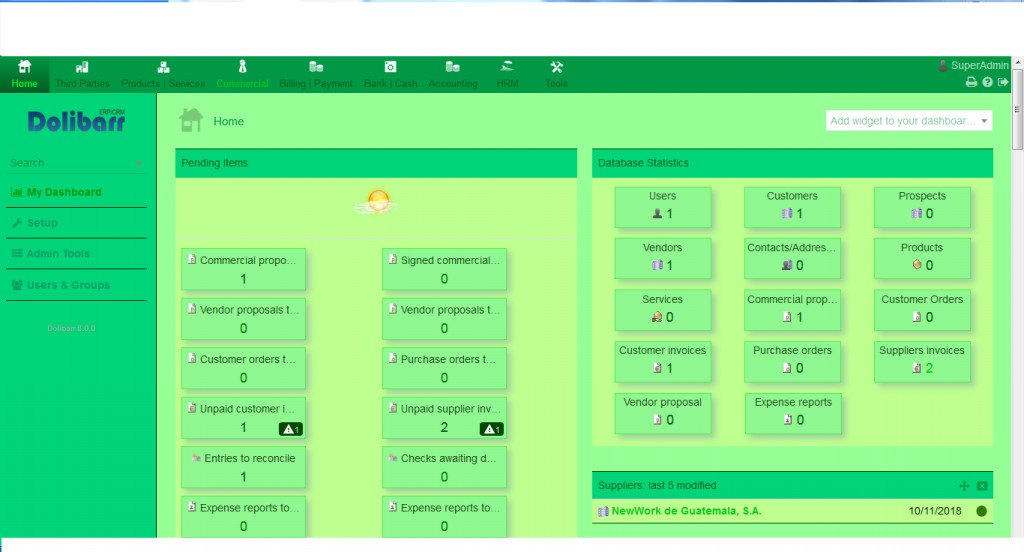Open pending Commercial proposals tile
This screenshot has height=552, width=1024.
[243, 269]
